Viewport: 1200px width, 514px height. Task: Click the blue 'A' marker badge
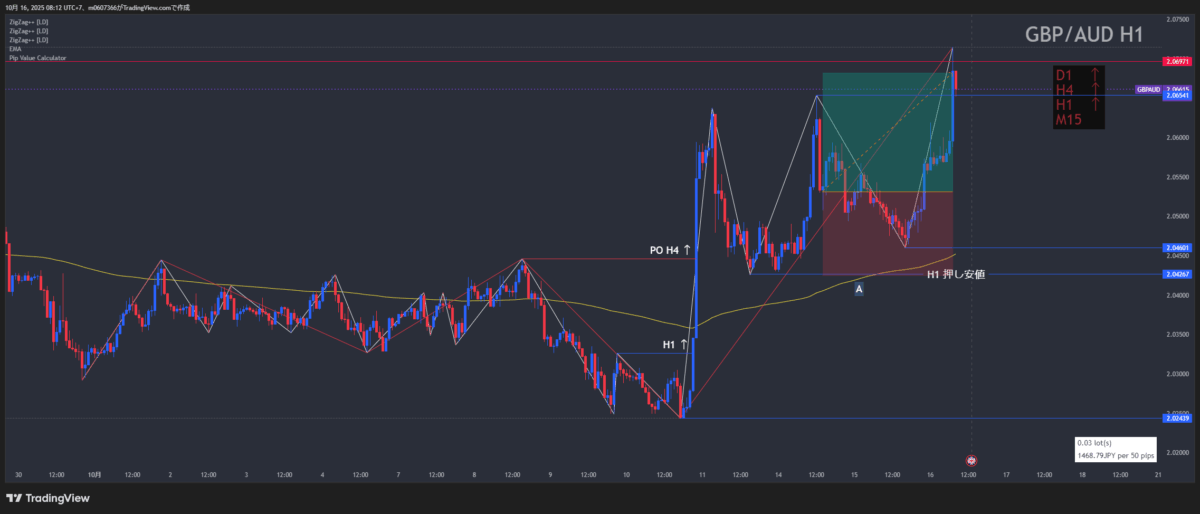click(859, 289)
